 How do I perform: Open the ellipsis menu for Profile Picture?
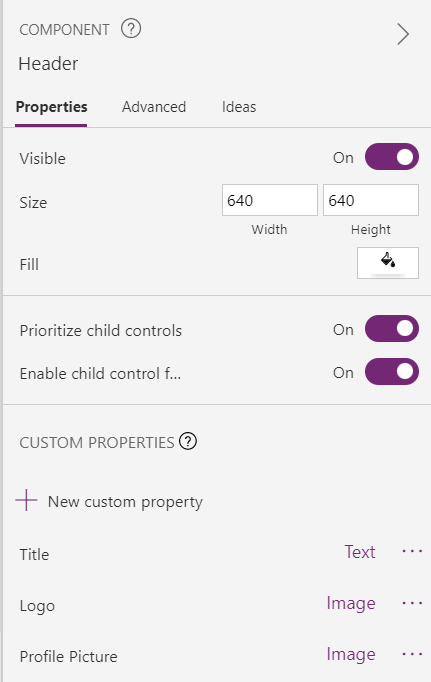(x=412, y=655)
